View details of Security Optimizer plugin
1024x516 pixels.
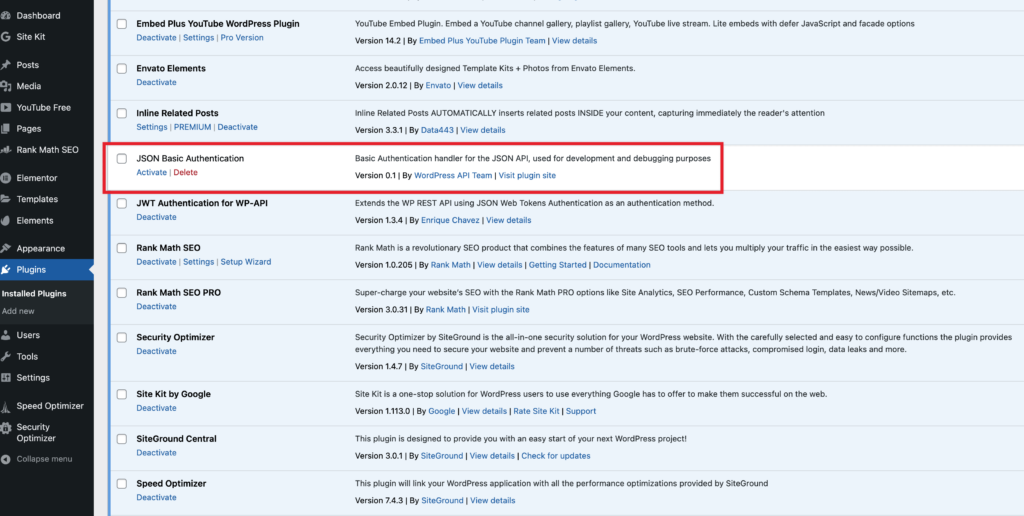(492, 366)
